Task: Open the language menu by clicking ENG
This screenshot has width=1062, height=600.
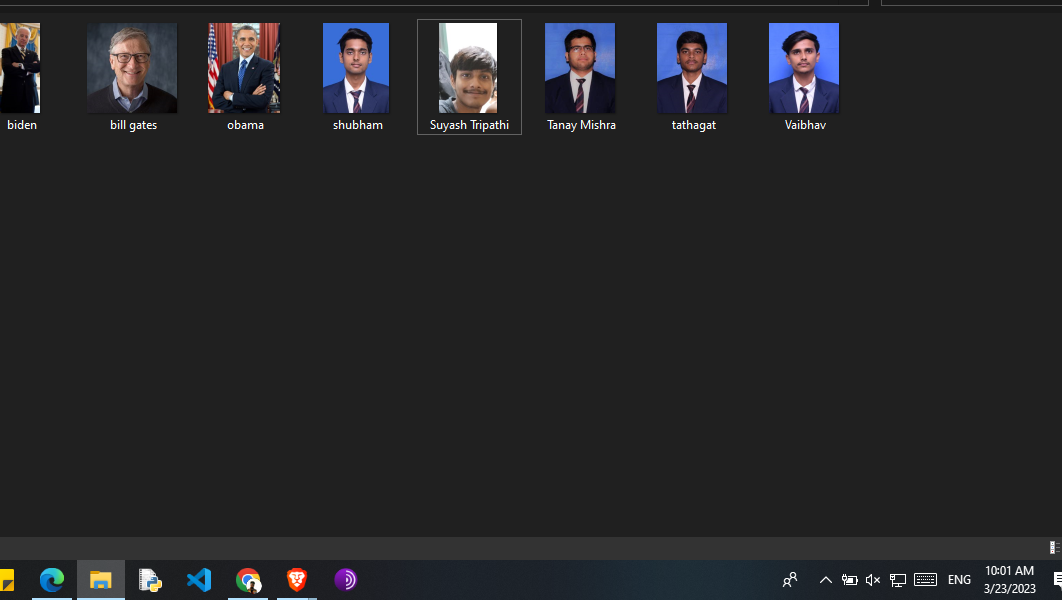Action: [x=958, y=580]
